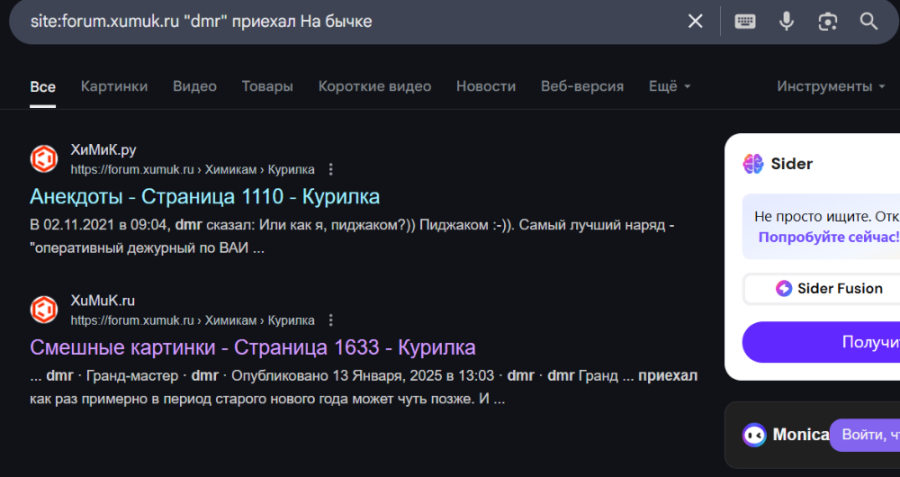Click the ХиМиК.ру site name
The height and width of the screenshot is (477, 900).
click(103, 150)
